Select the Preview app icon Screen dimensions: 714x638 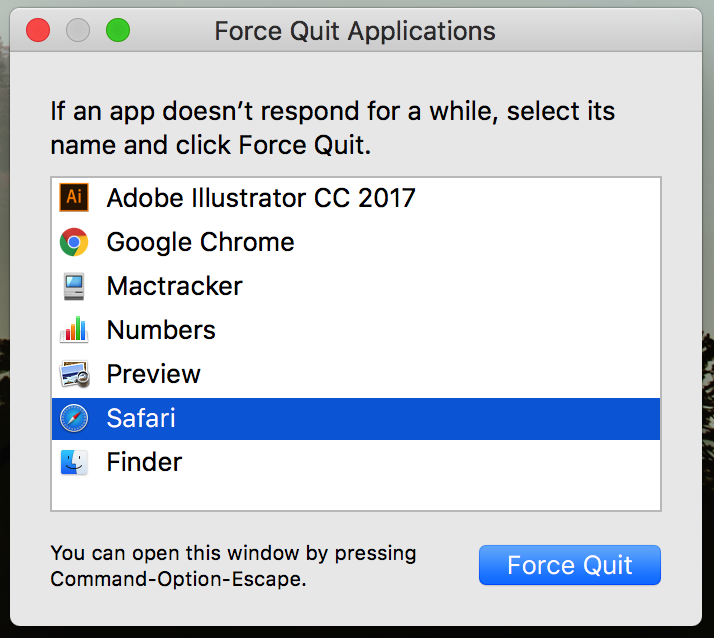click(75, 374)
